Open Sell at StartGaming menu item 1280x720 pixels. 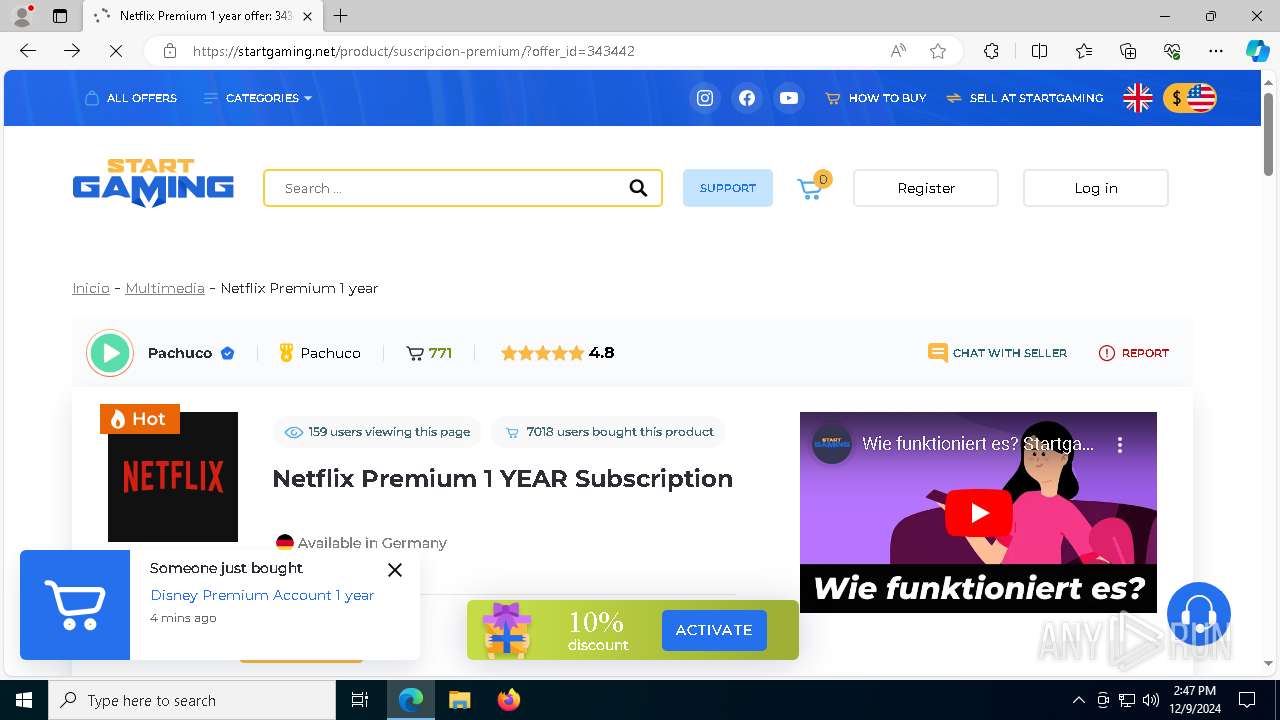(1025, 98)
